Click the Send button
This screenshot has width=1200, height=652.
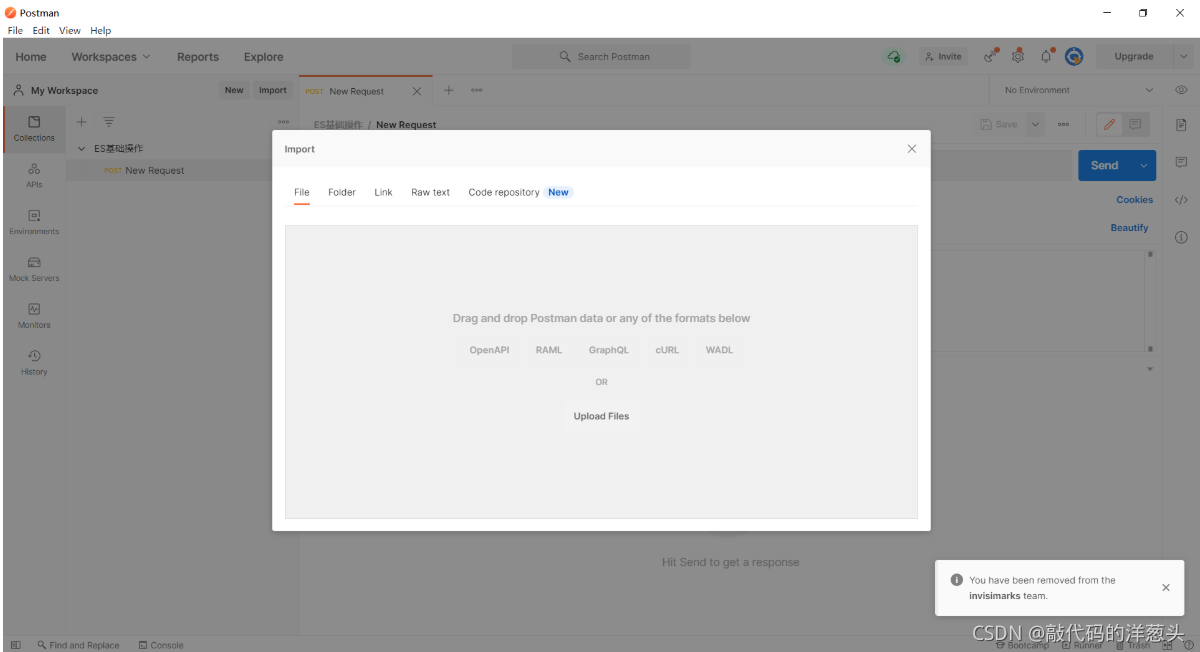tap(1105, 165)
